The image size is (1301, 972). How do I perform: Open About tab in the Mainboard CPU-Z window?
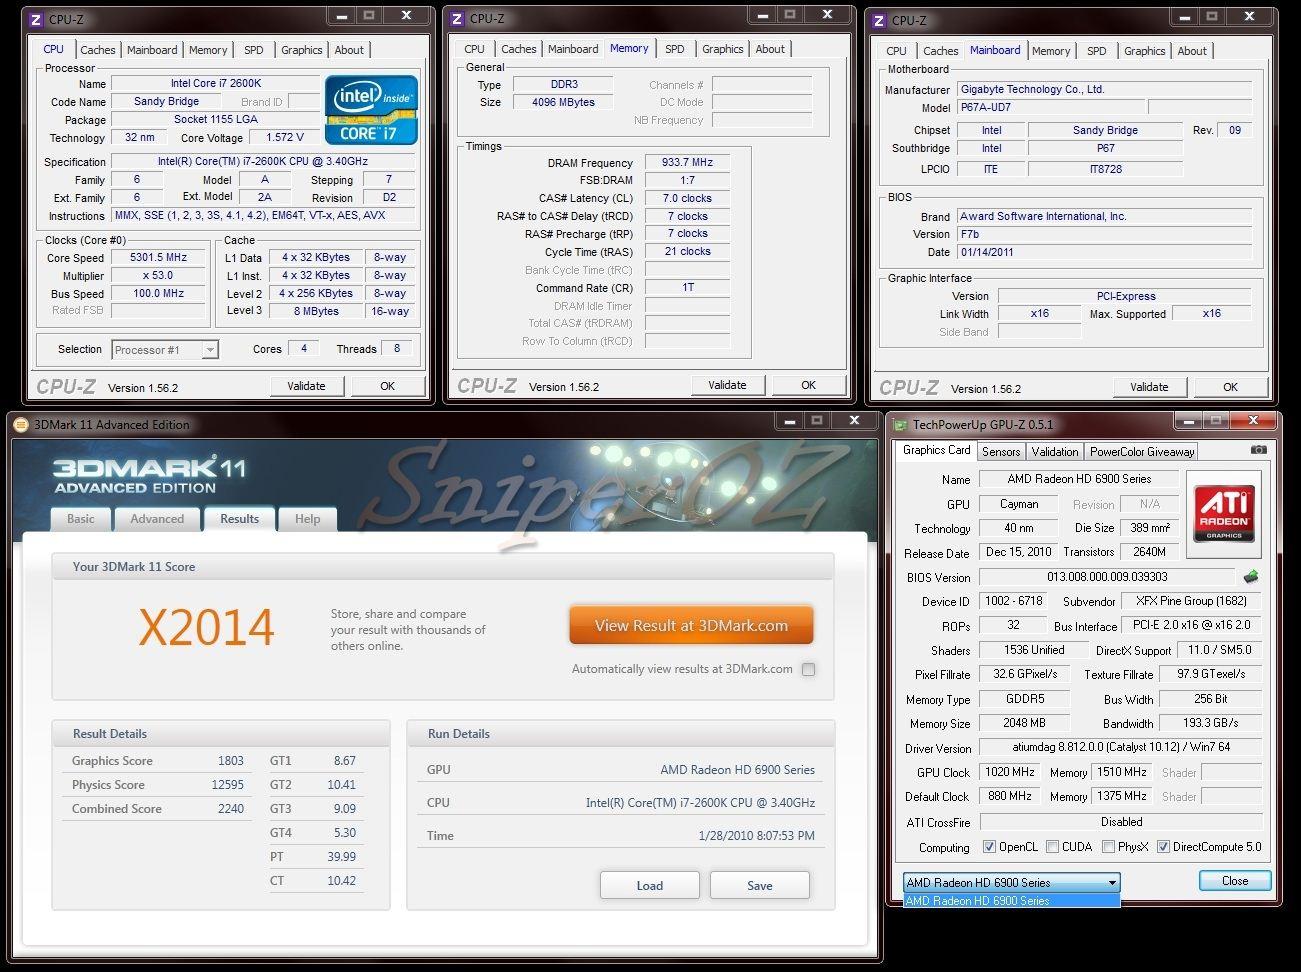1192,51
